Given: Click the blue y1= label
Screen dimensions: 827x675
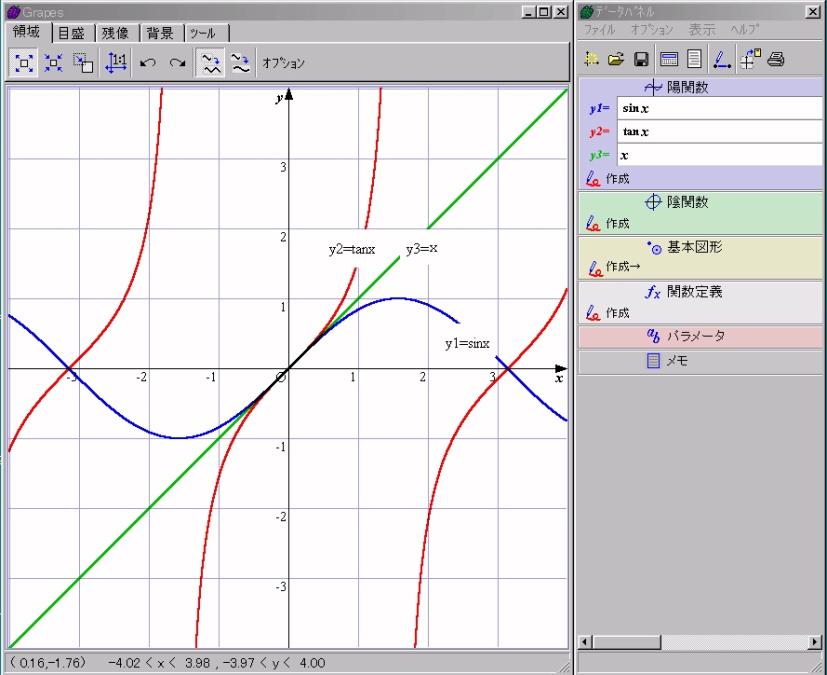Looking at the screenshot, I should (x=600, y=109).
